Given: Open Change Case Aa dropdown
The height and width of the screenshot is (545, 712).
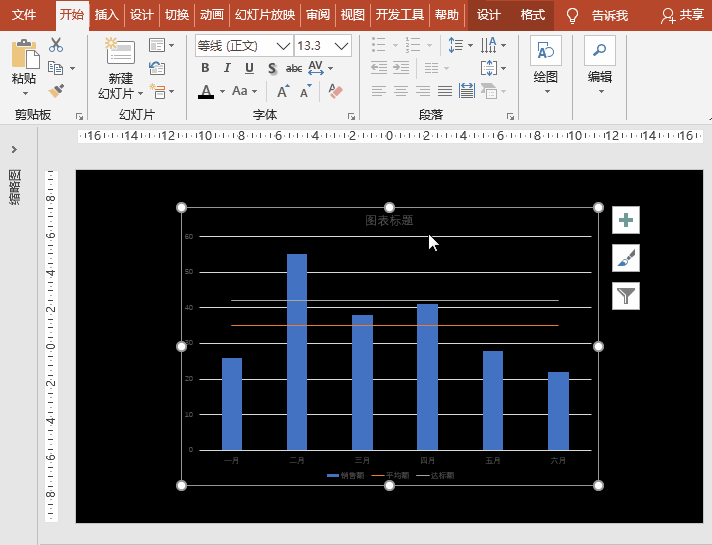Looking at the screenshot, I should pyautogui.click(x=244, y=91).
